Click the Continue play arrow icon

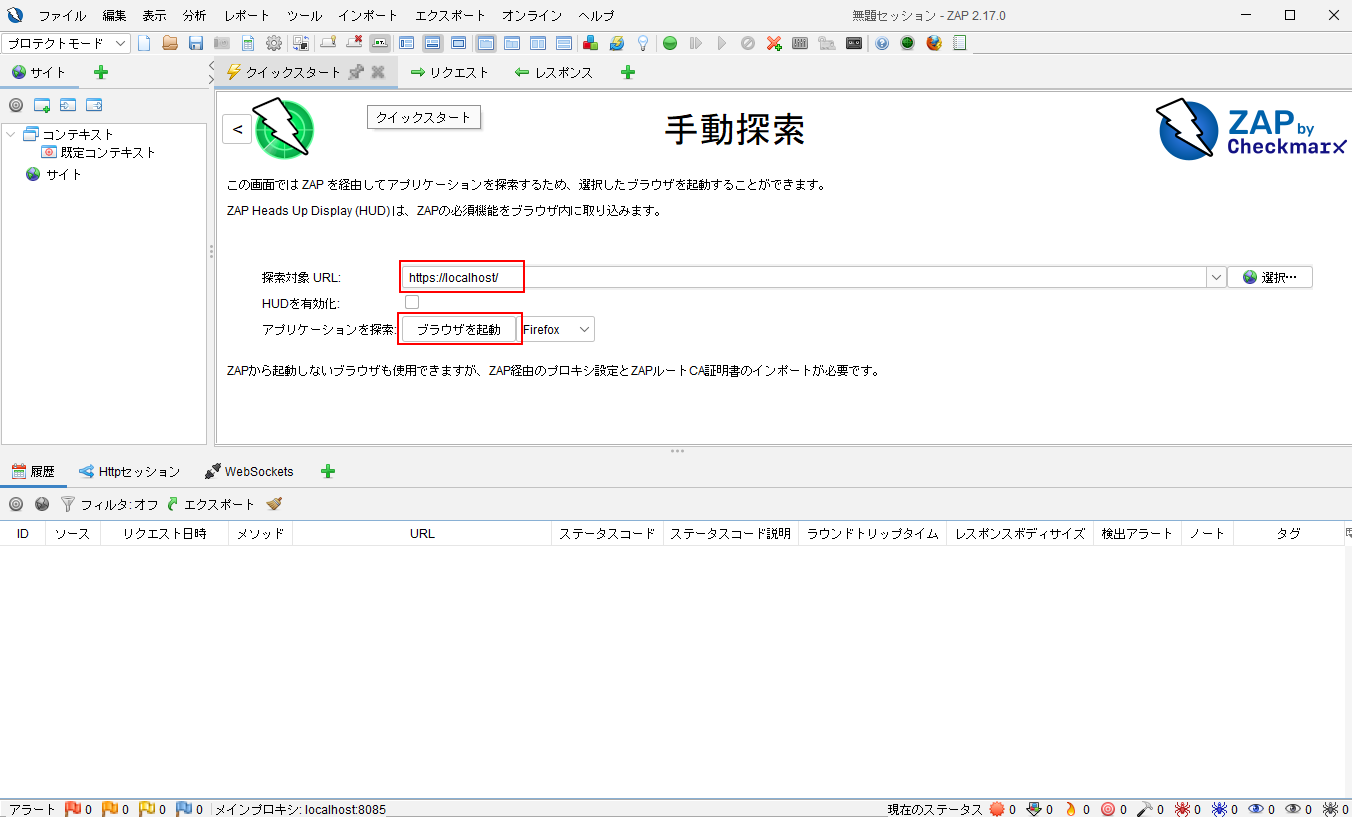(x=722, y=43)
